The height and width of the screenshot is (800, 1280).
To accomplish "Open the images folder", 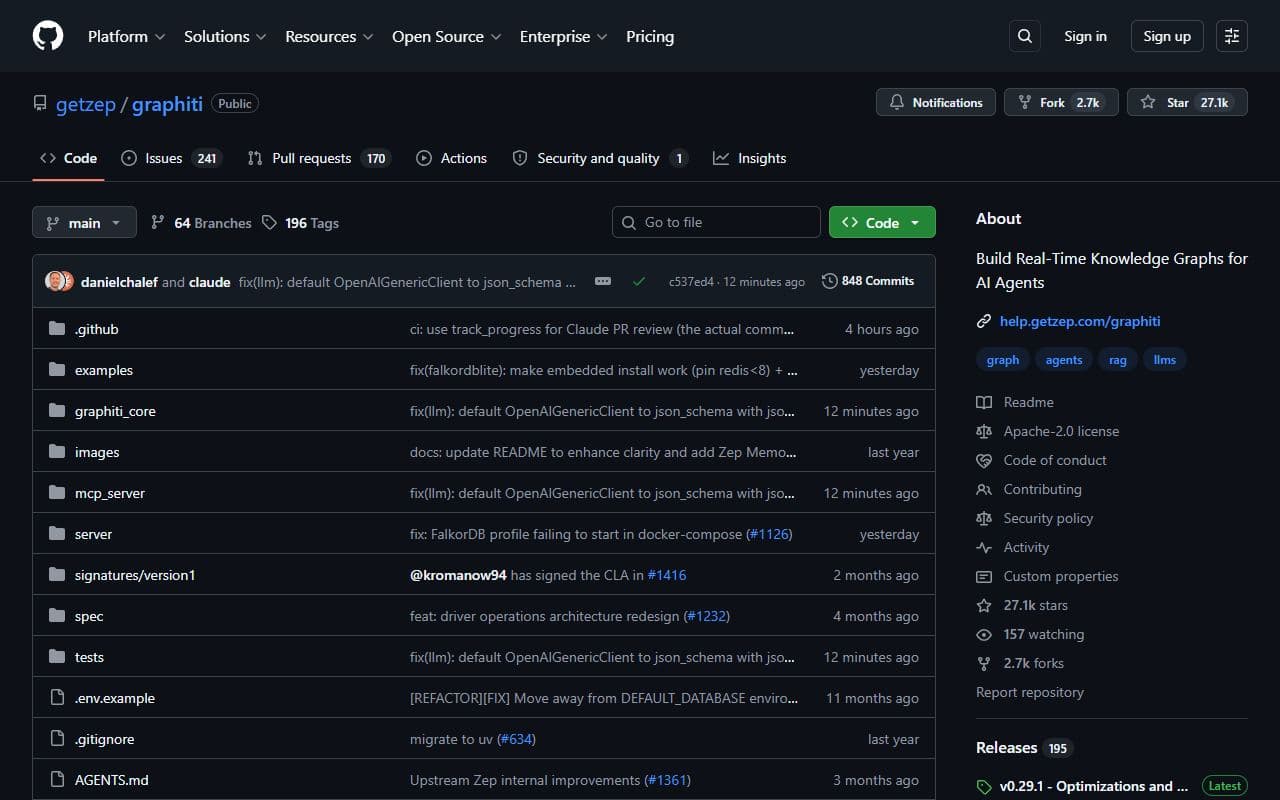I will click(97, 452).
